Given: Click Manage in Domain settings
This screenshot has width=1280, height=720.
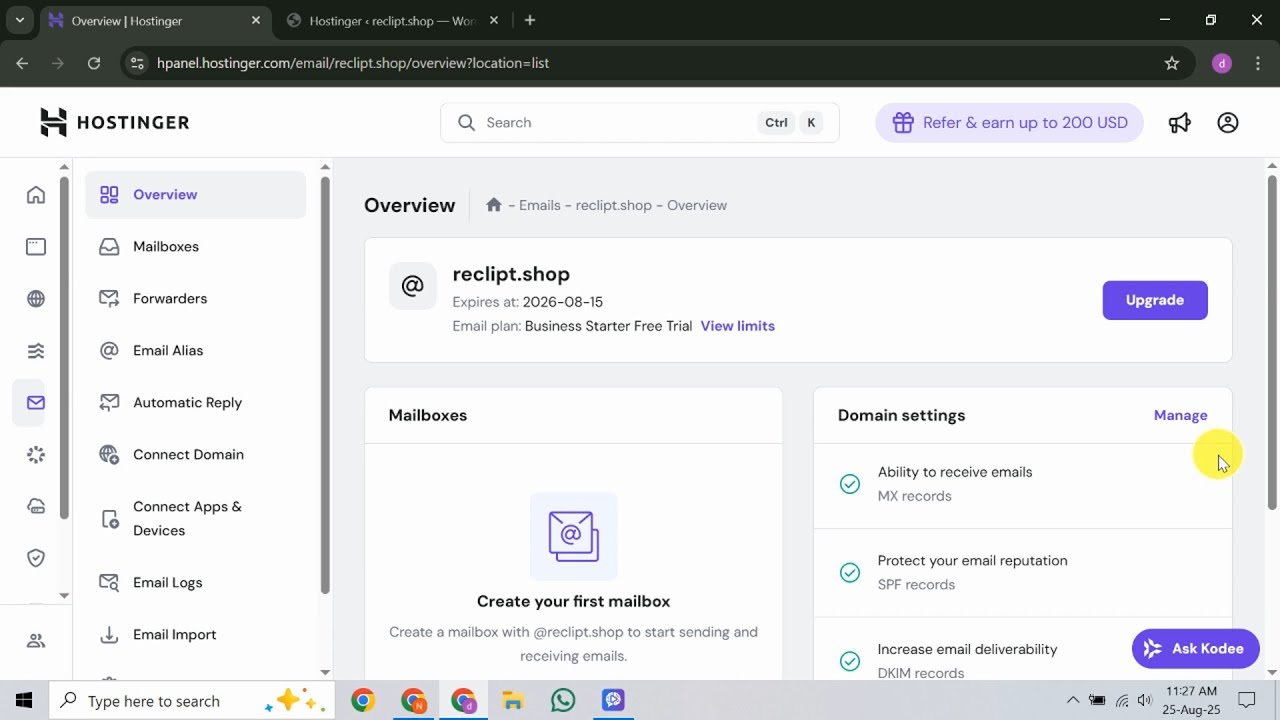Looking at the screenshot, I should pos(1181,415).
